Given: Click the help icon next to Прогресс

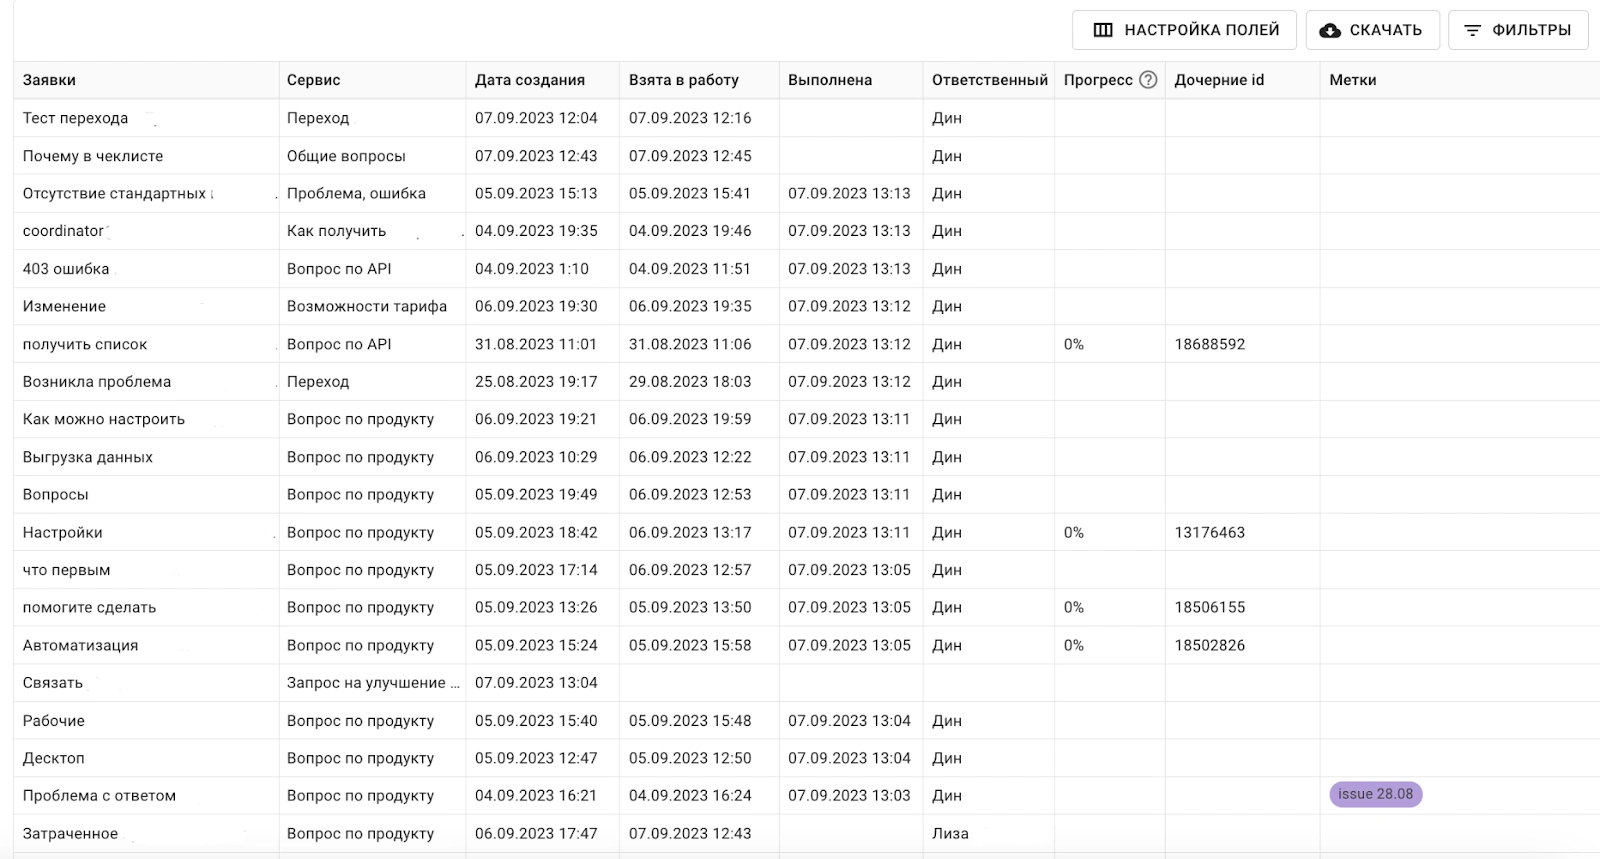Looking at the screenshot, I should click(1148, 80).
